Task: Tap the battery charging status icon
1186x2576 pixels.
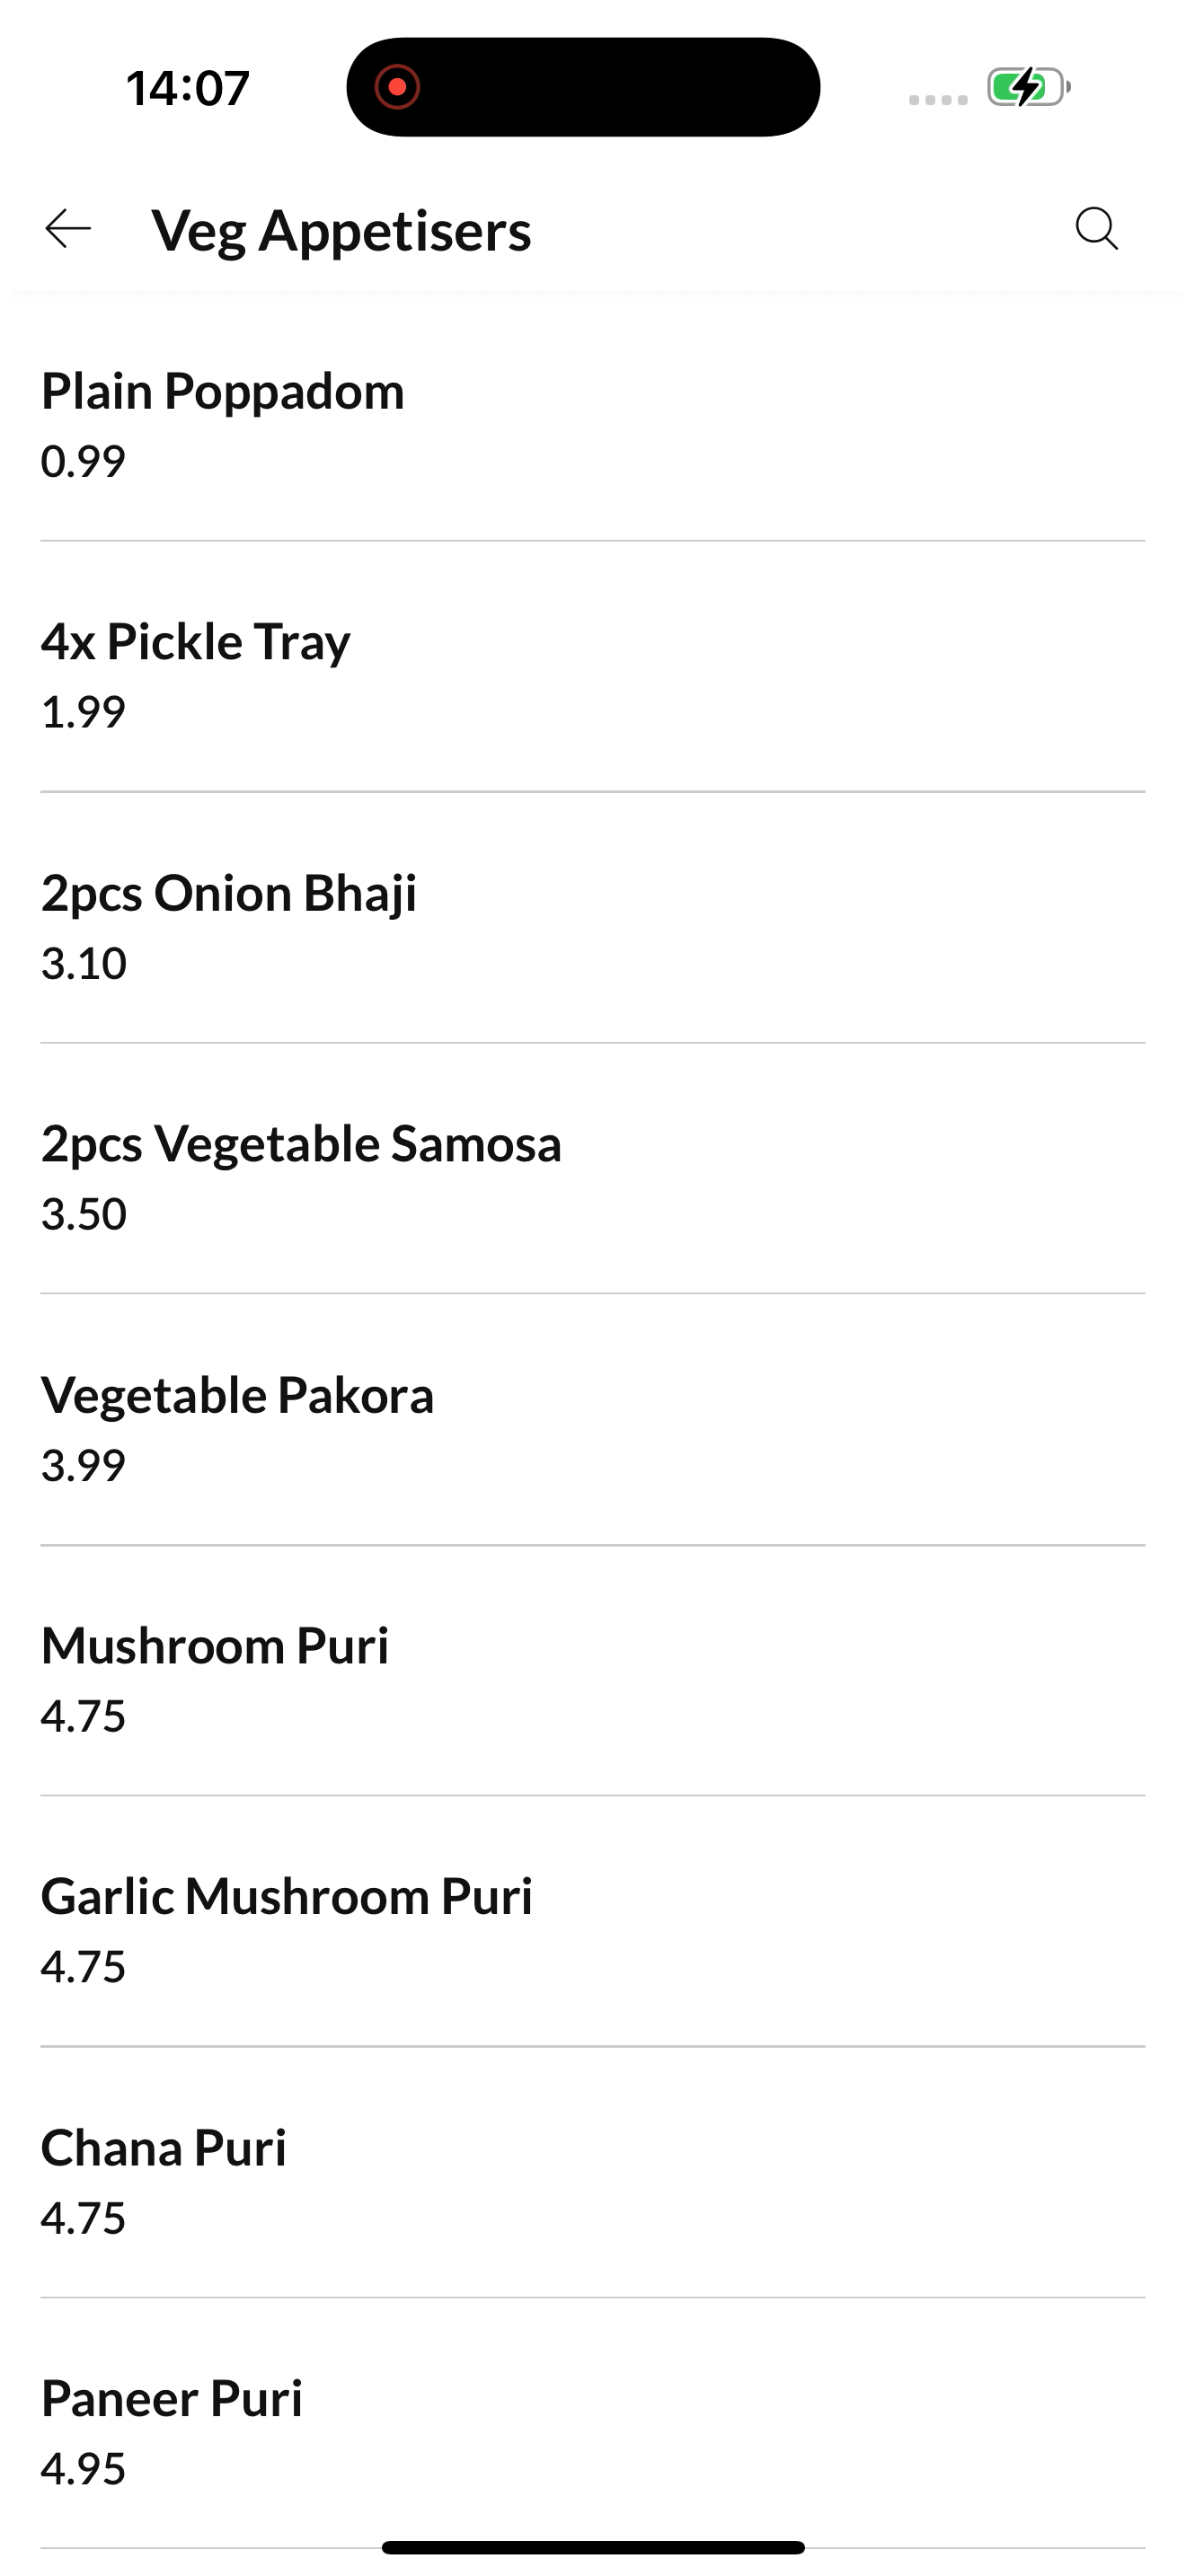Action: tap(1029, 87)
